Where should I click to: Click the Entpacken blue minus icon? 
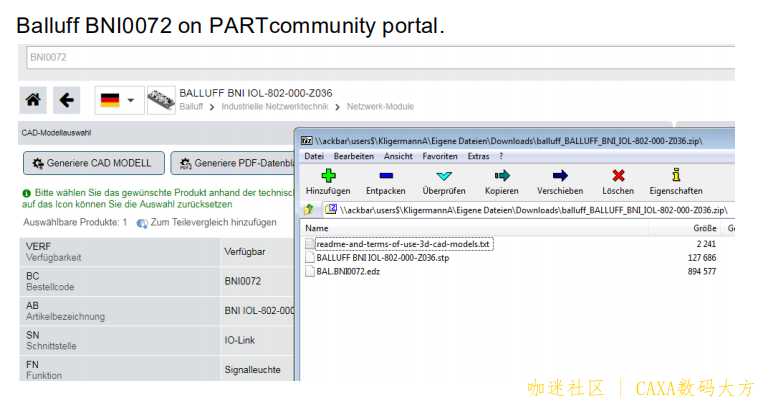pos(386,176)
